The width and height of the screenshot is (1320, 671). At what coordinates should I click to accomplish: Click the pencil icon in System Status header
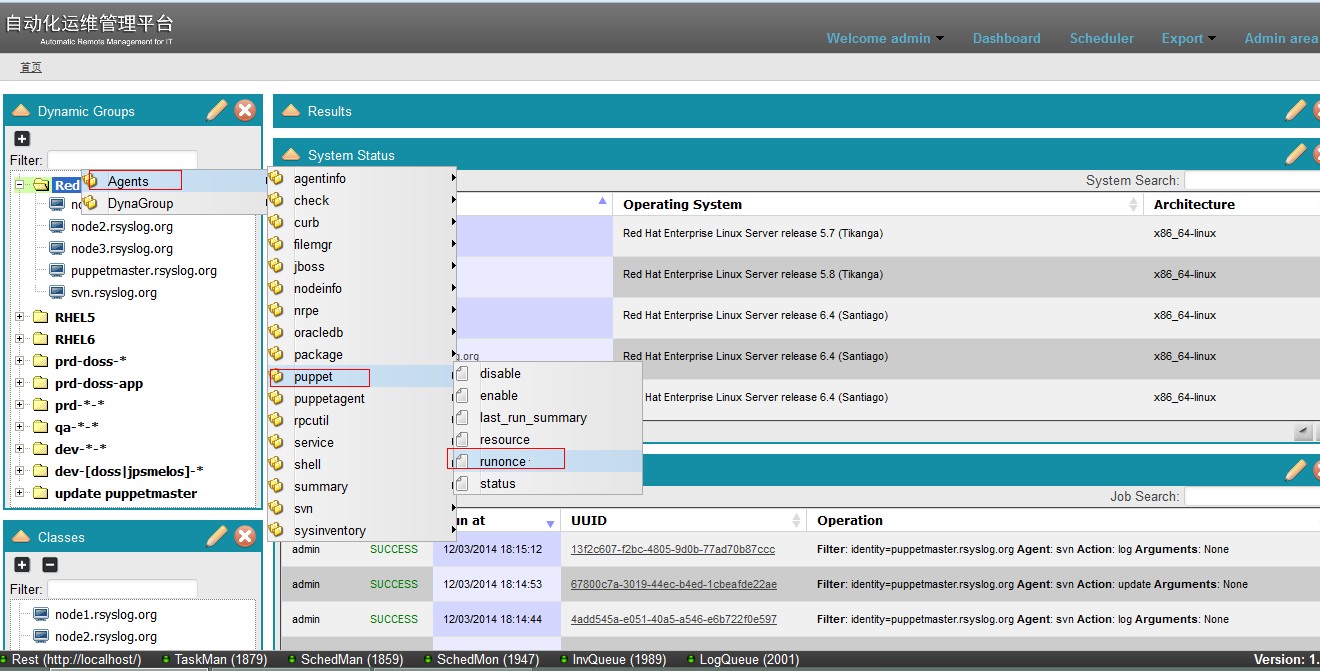point(1296,154)
